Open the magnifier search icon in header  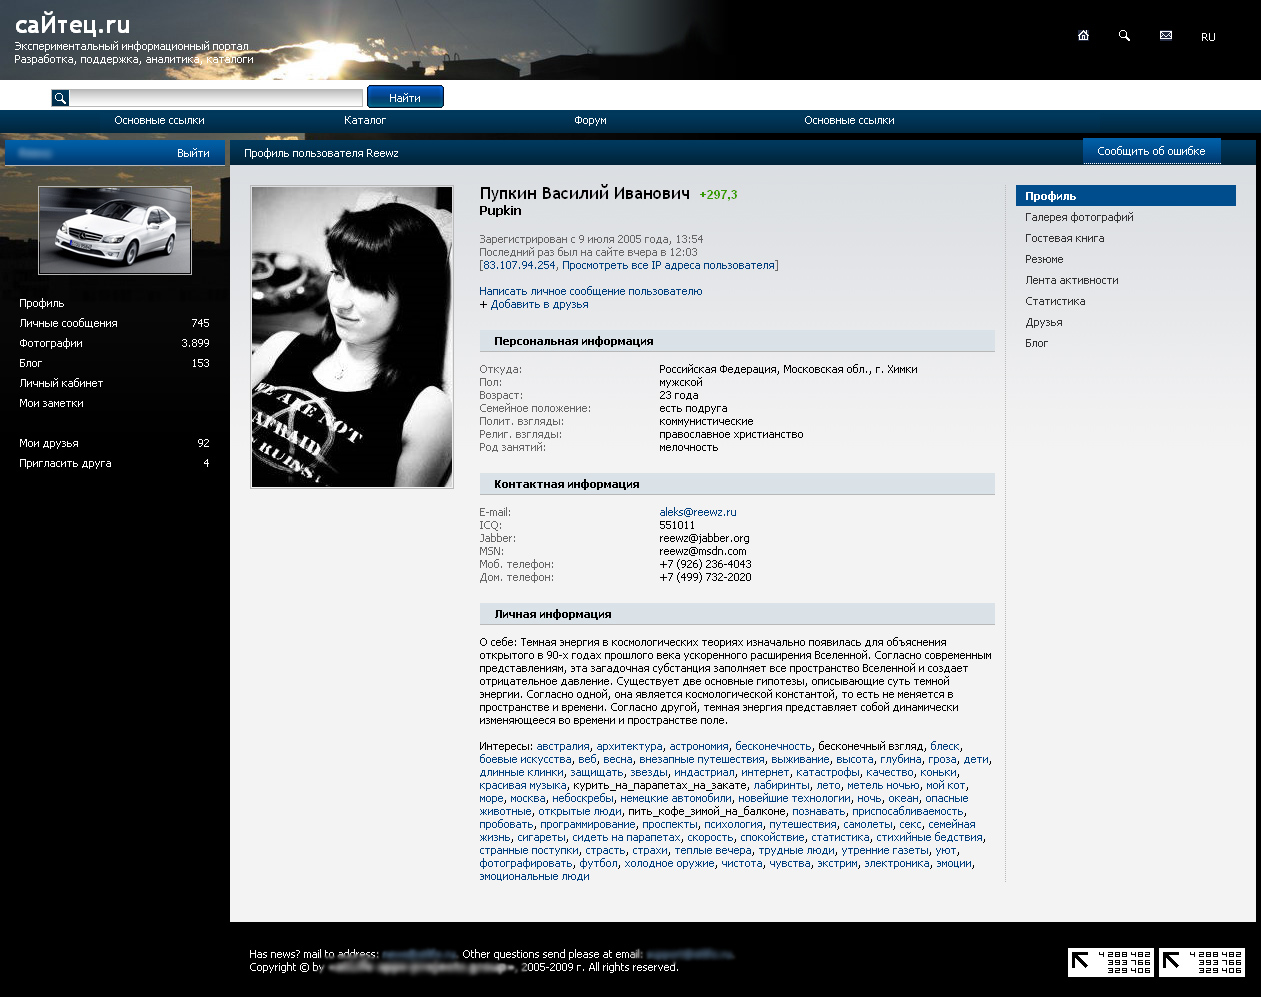(x=1124, y=35)
